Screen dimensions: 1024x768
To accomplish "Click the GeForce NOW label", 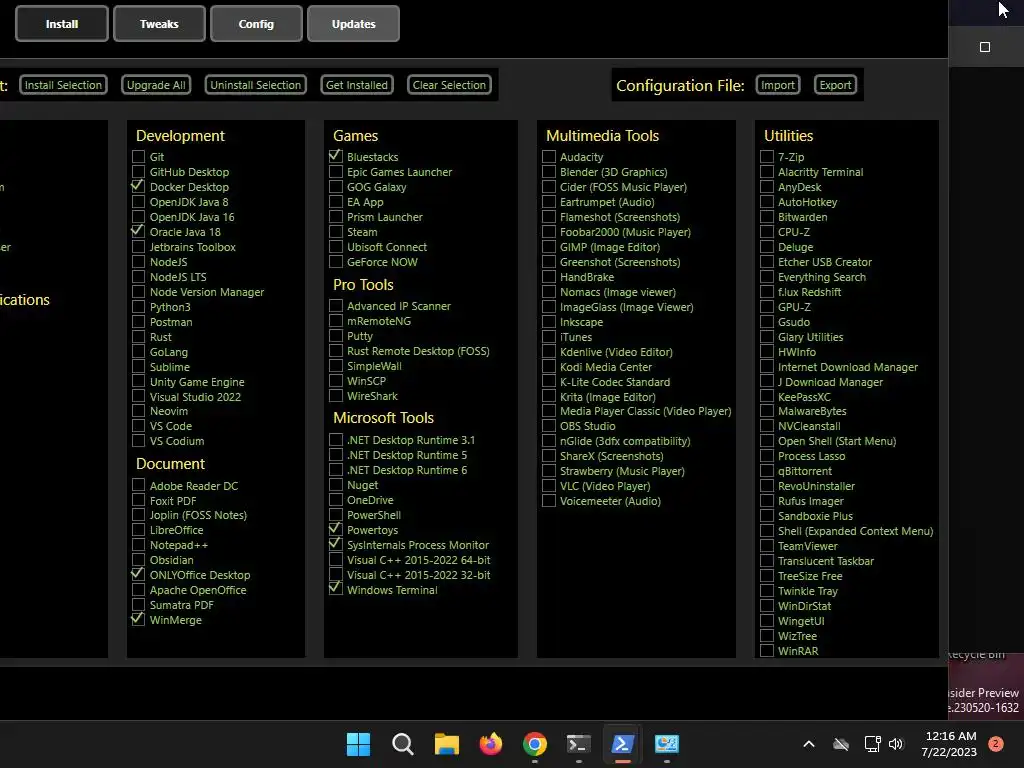I will [382, 262].
